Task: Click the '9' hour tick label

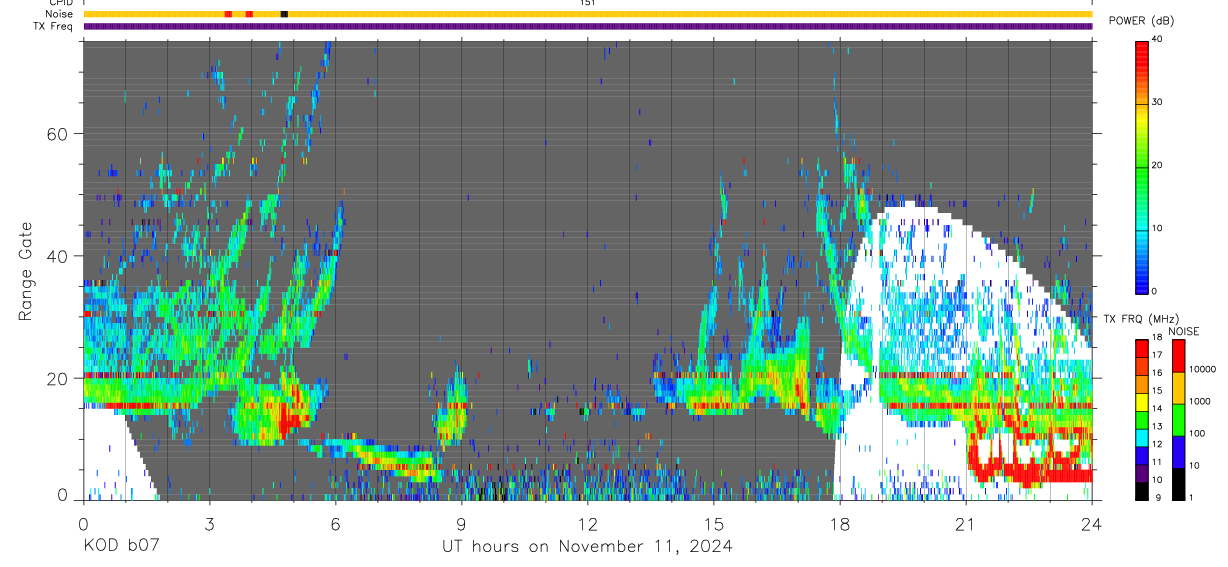Action: [461, 523]
